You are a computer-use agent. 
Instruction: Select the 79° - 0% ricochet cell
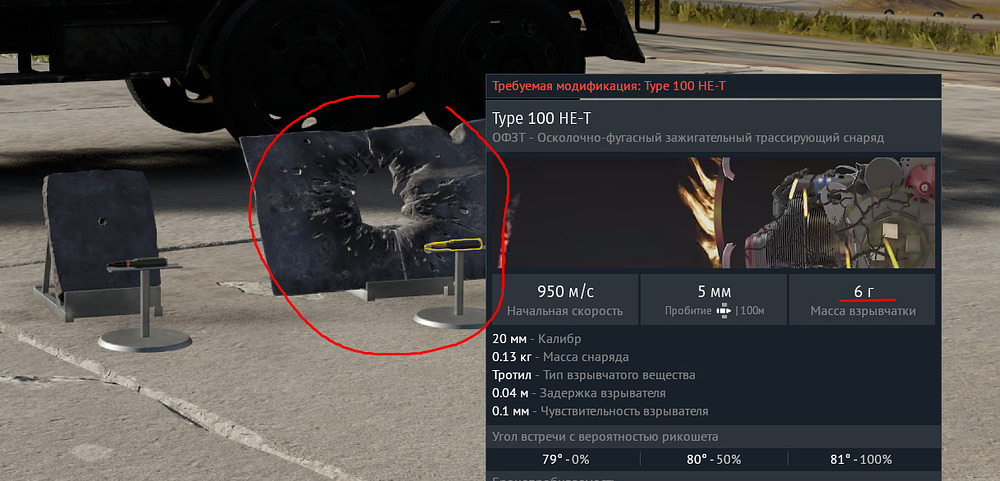point(564,459)
